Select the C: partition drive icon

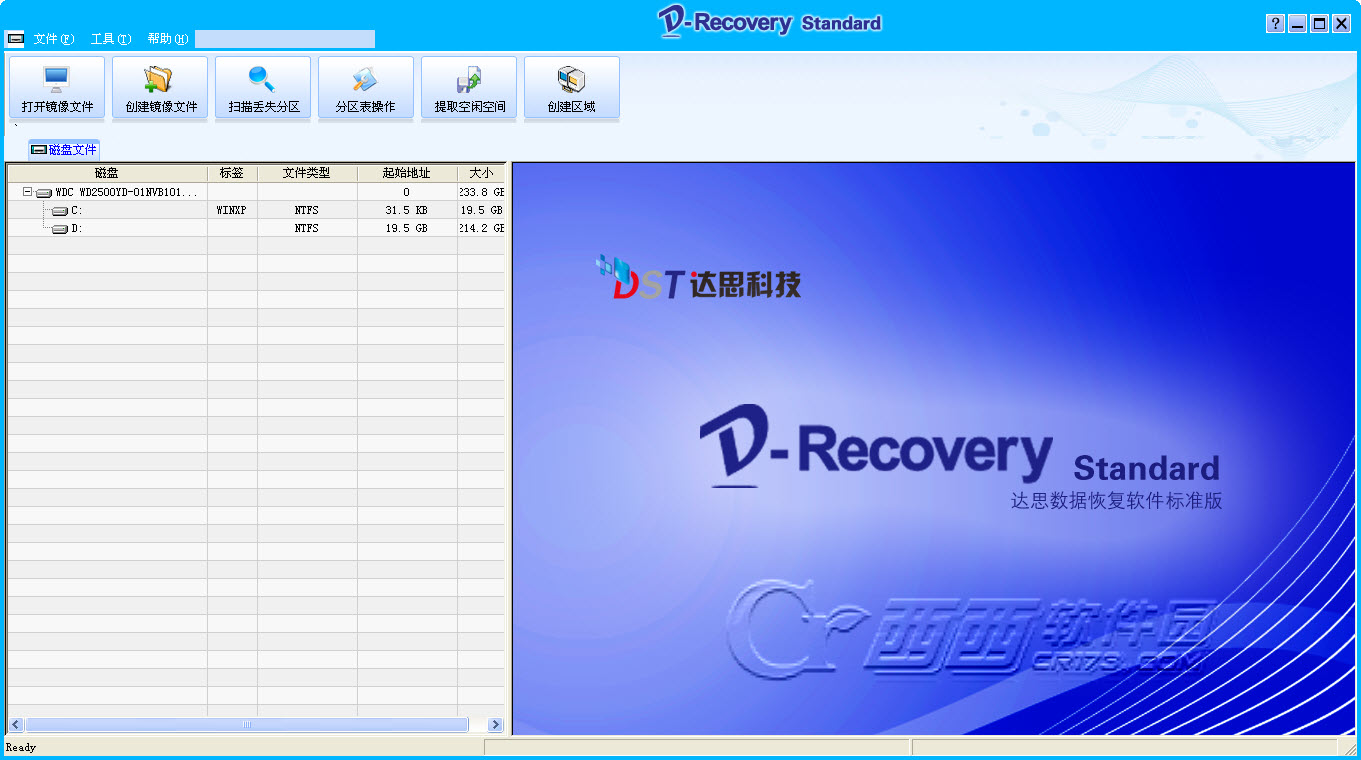click(x=60, y=210)
